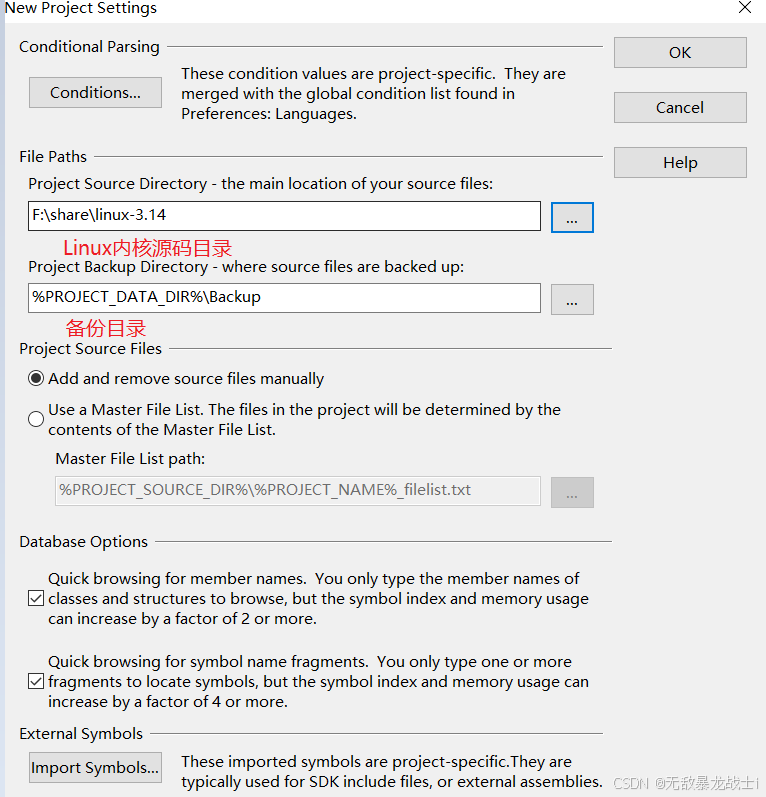Close the New Project Settings dialog
The image size is (766, 797).
click(x=745, y=8)
